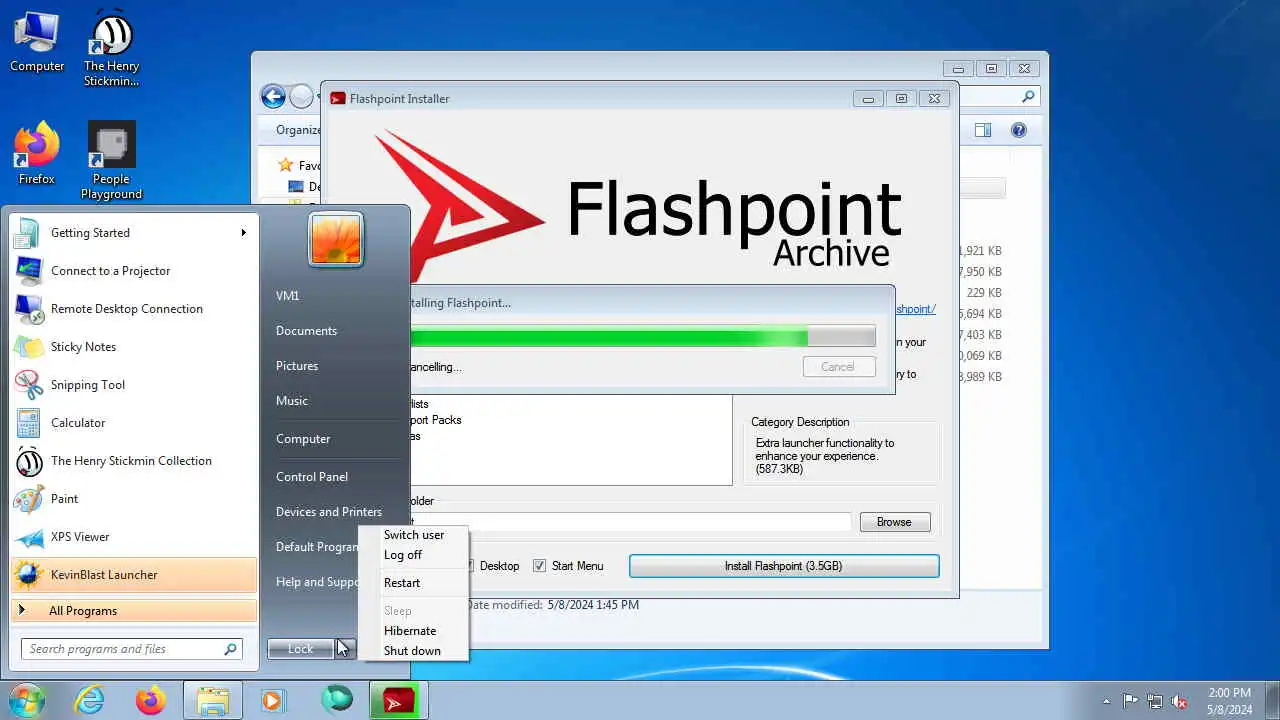
Task: Open the People Playground desktop shortcut
Action: (x=111, y=160)
